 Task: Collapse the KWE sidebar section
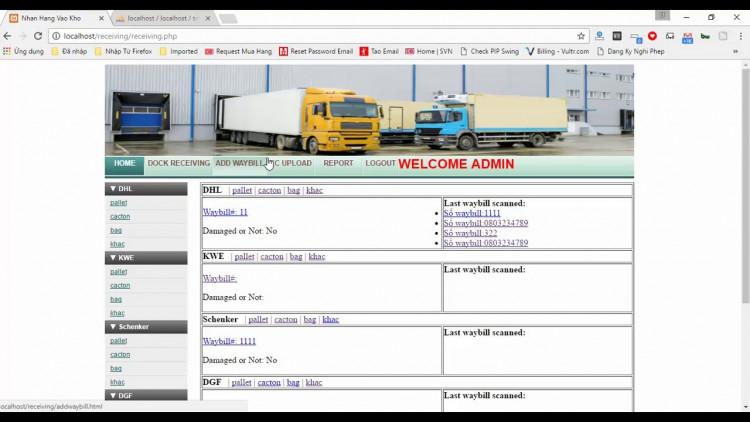click(146, 257)
